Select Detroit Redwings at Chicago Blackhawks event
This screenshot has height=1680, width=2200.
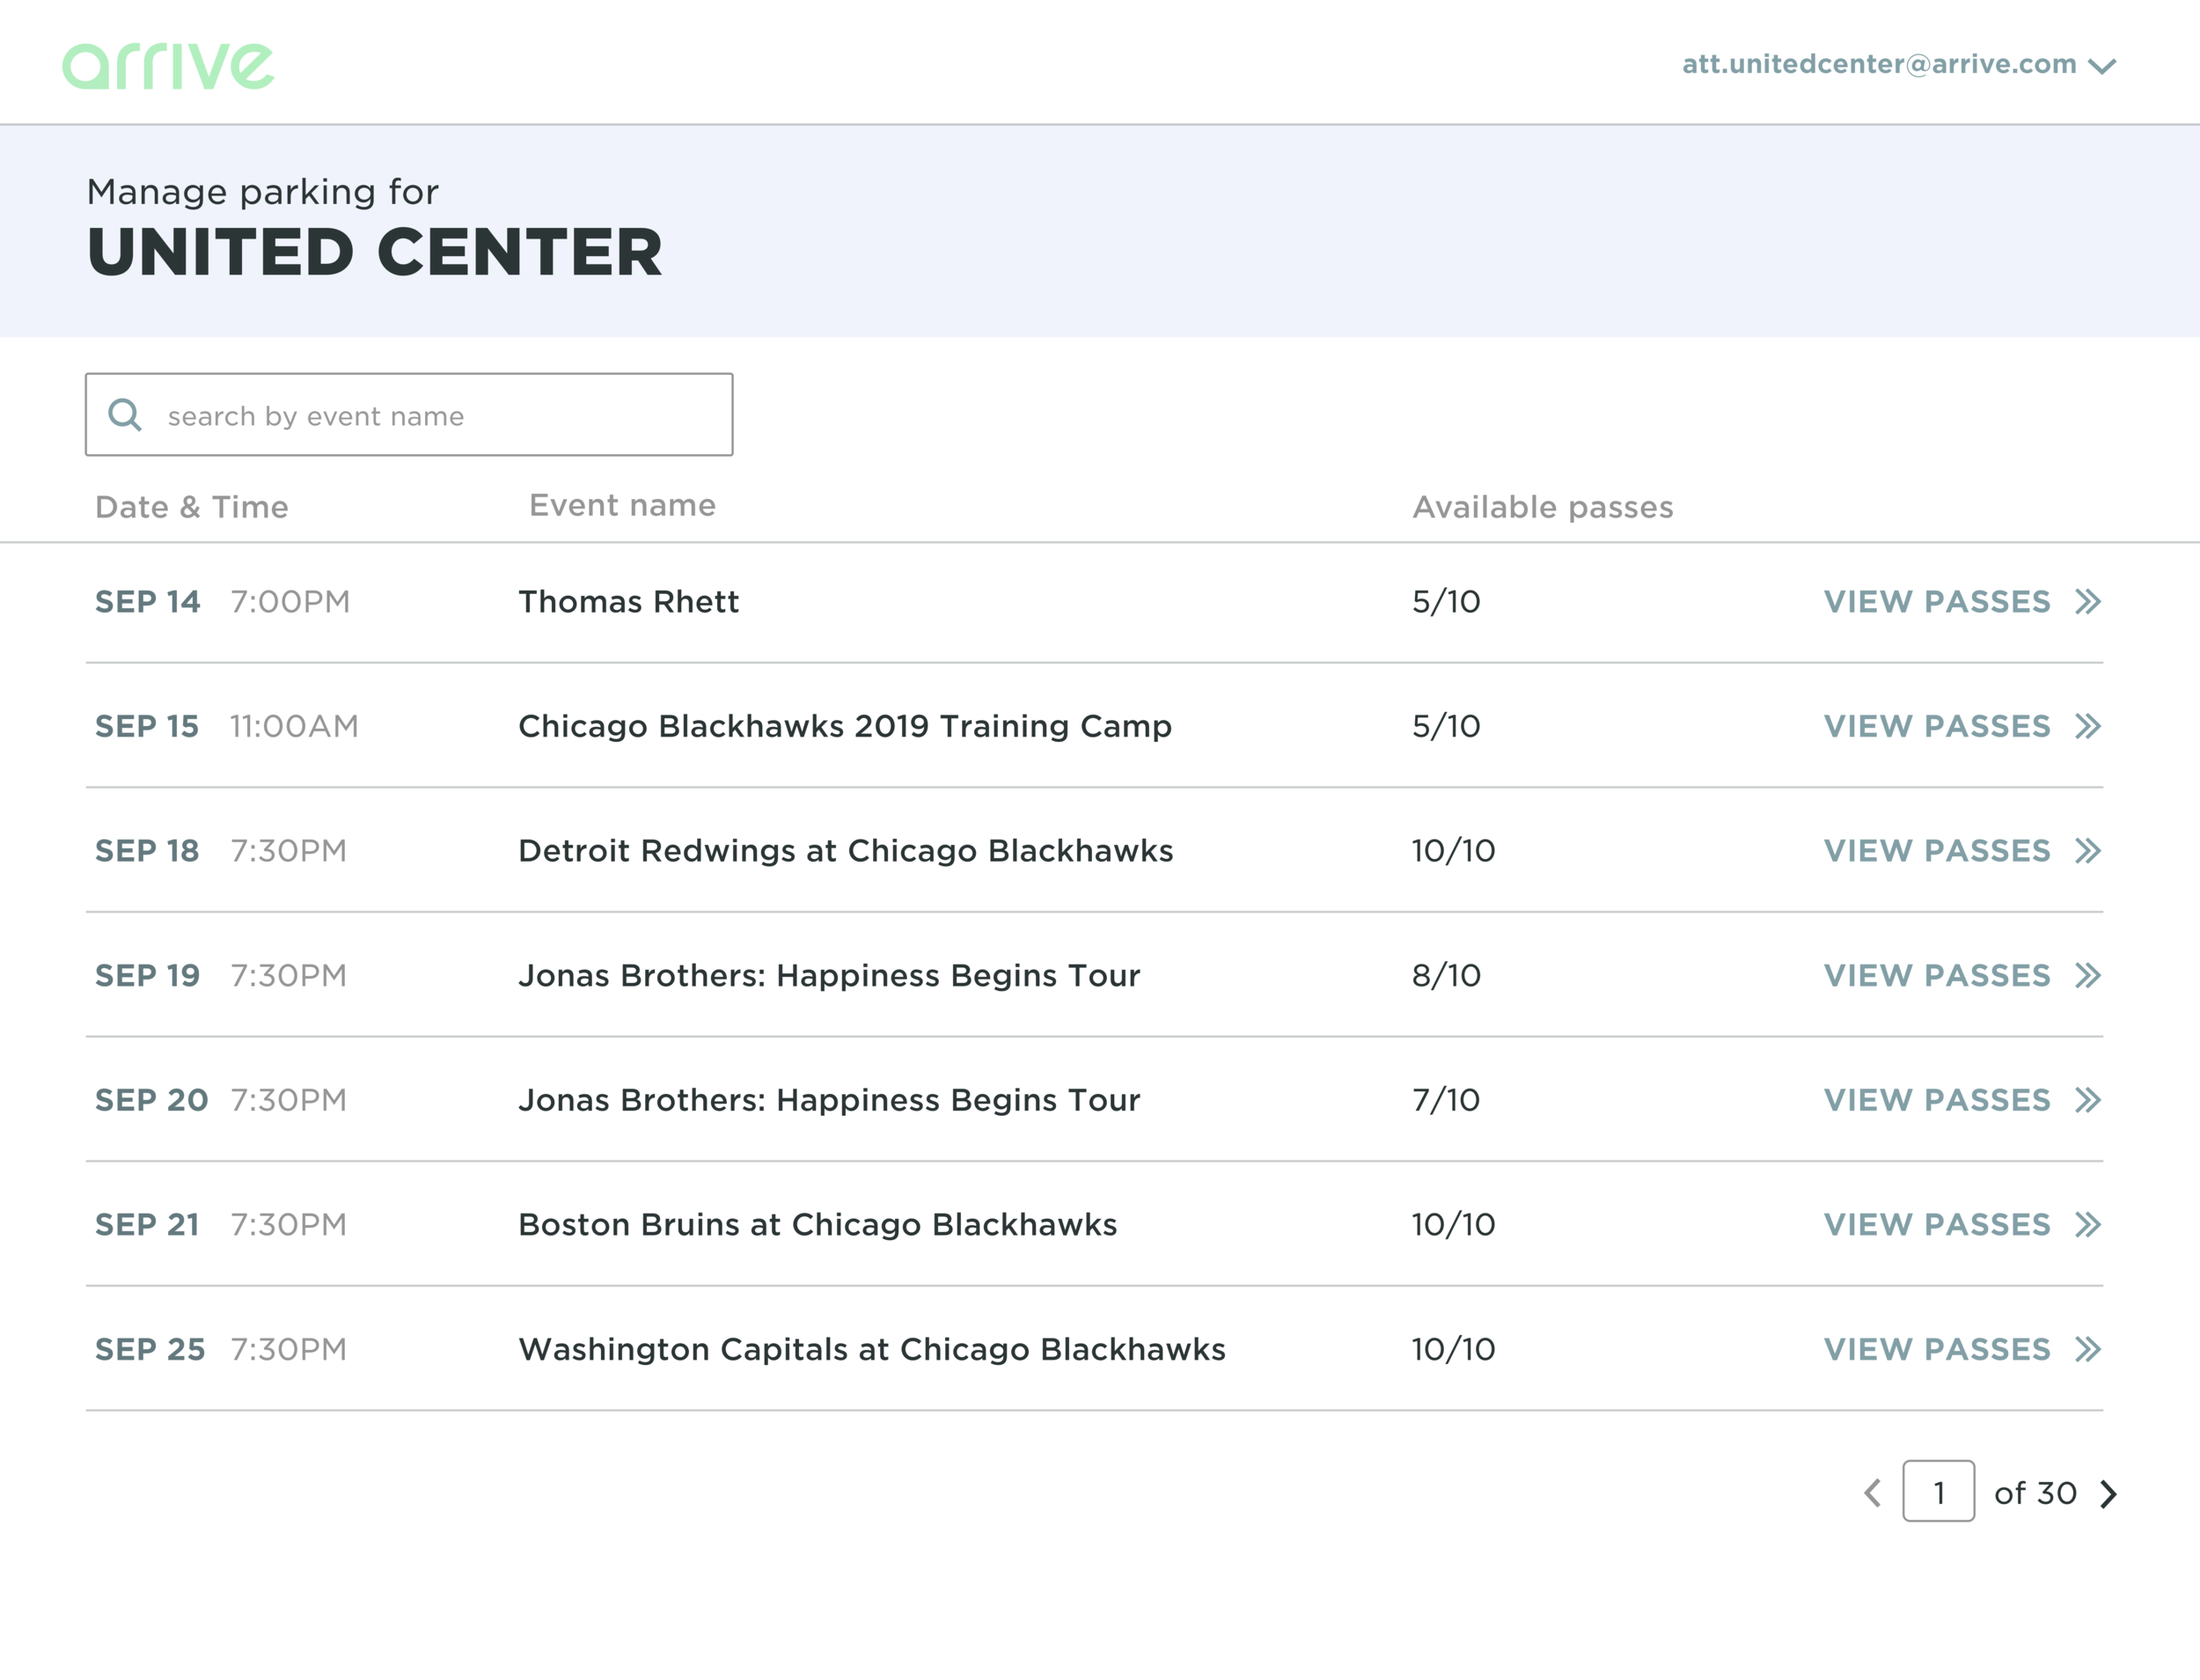point(846,850)
